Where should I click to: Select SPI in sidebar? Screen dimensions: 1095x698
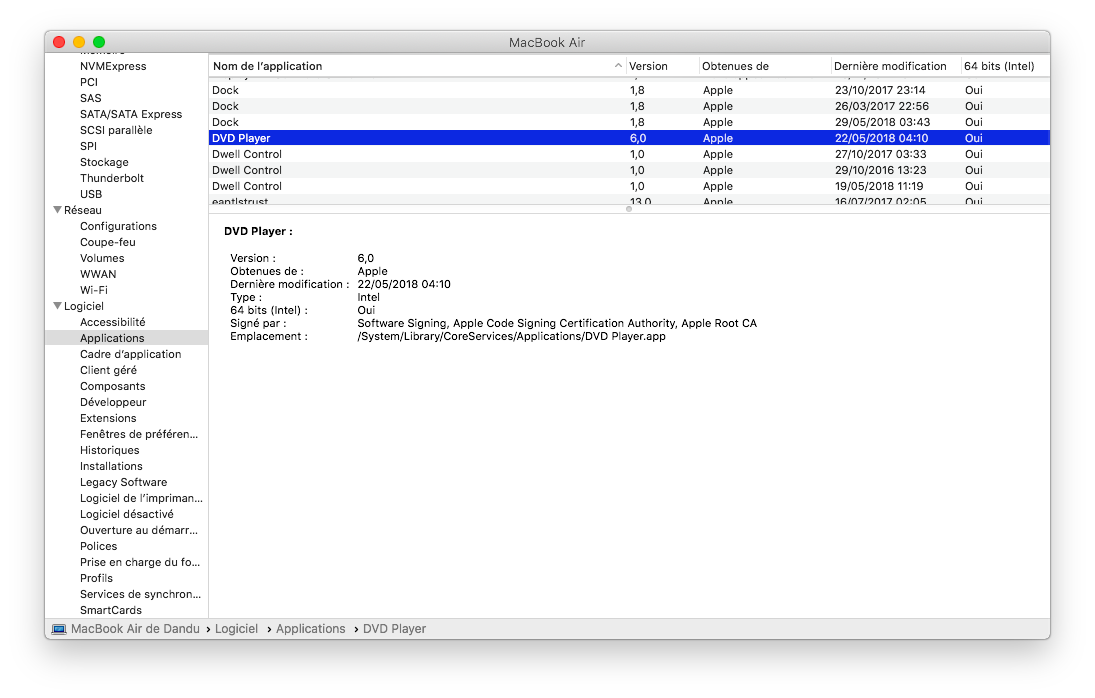88,147
